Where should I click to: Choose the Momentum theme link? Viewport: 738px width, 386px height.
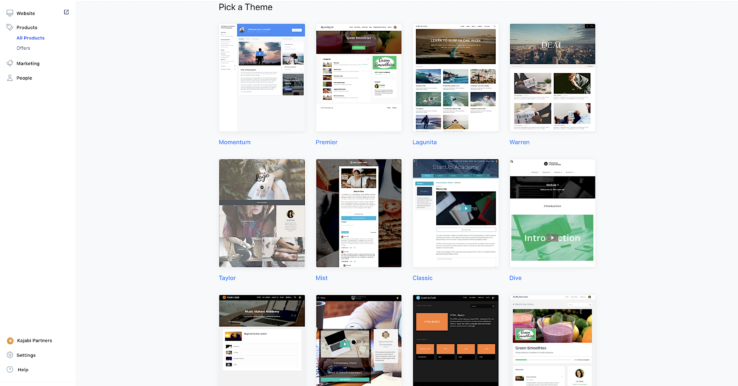234,142
